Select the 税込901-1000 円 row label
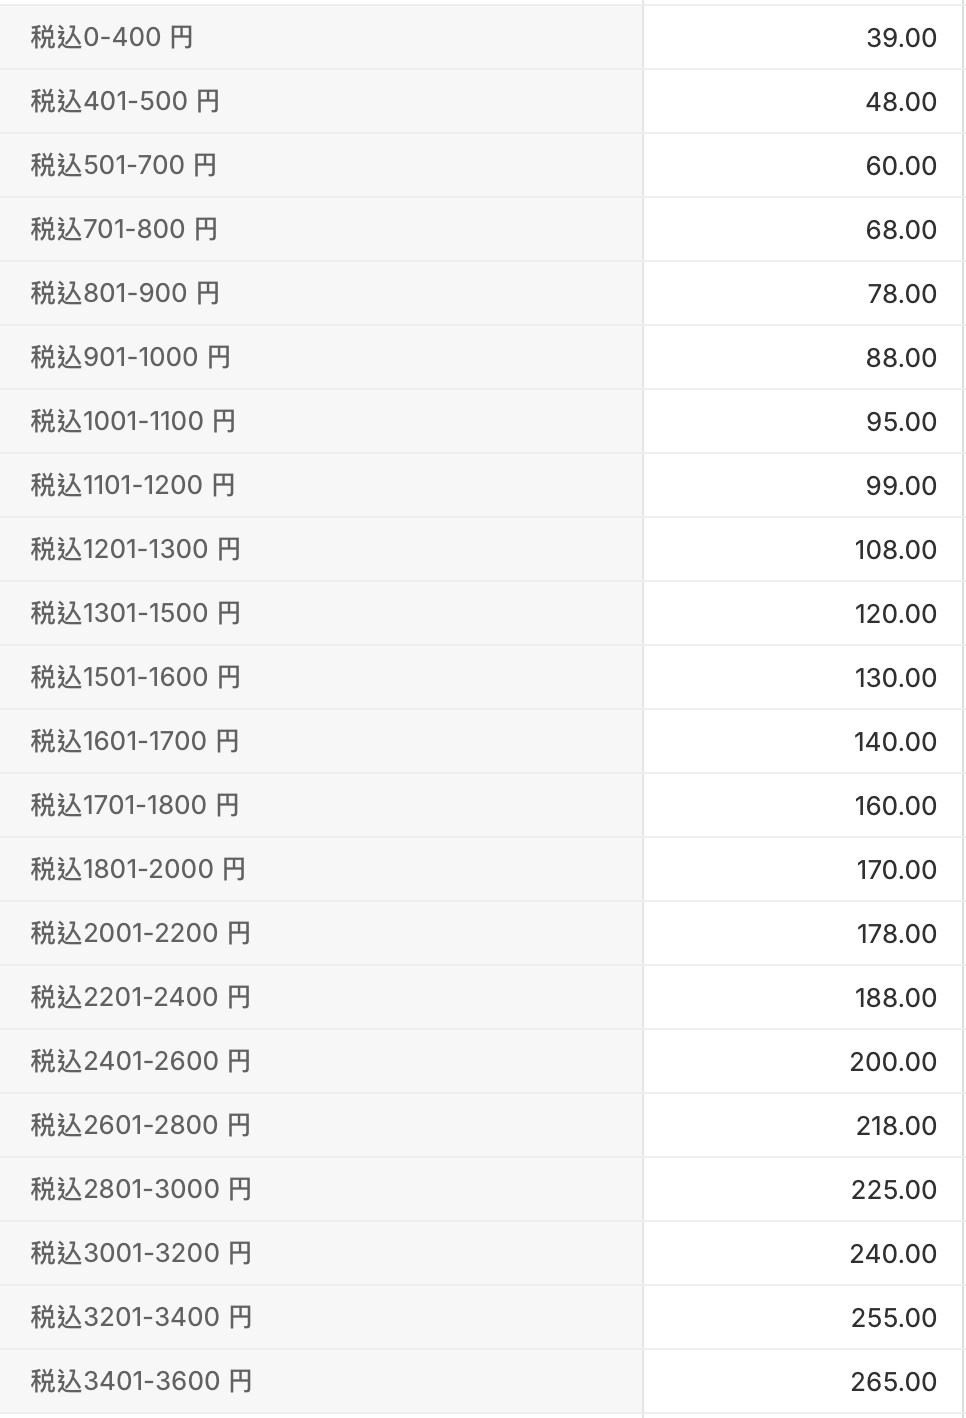 pos(131,357)
